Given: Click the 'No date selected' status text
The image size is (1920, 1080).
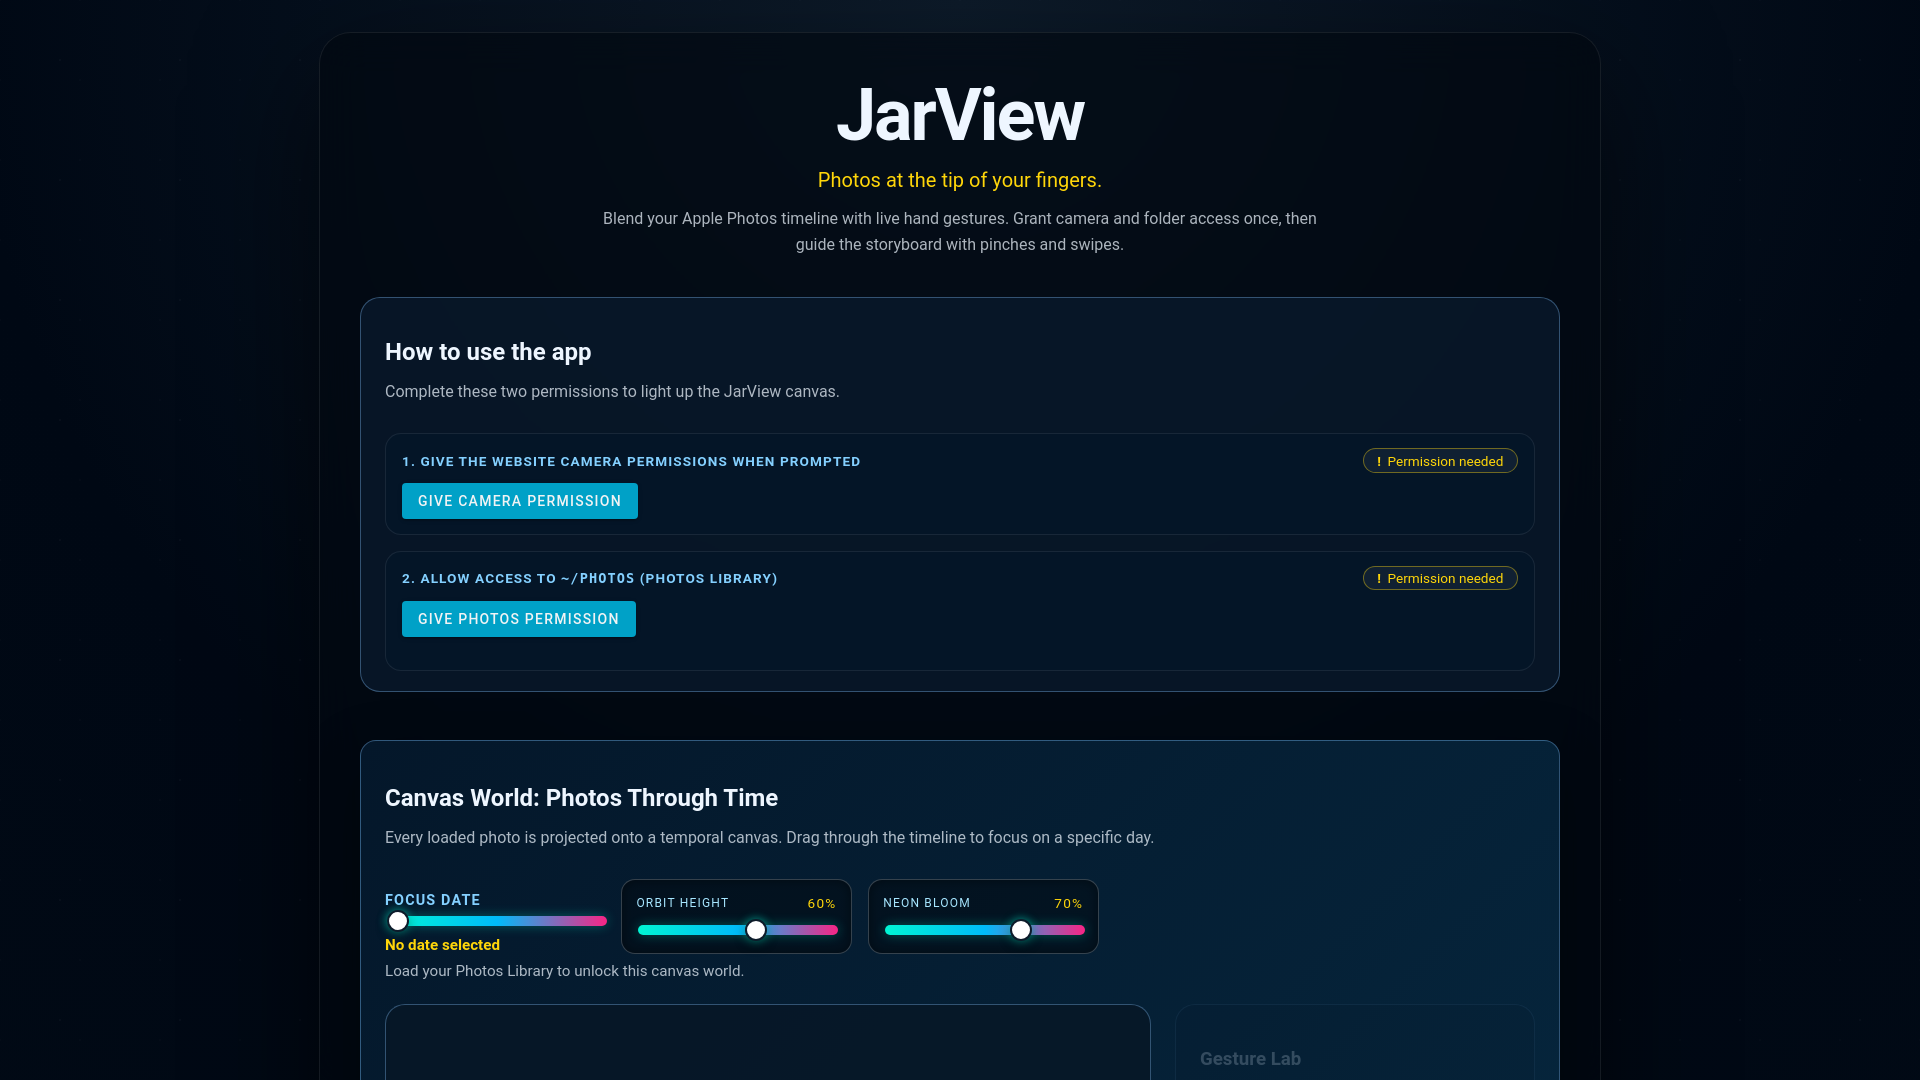Looking at the screenshot, I should pyautogui.click(x=442, y=945).
